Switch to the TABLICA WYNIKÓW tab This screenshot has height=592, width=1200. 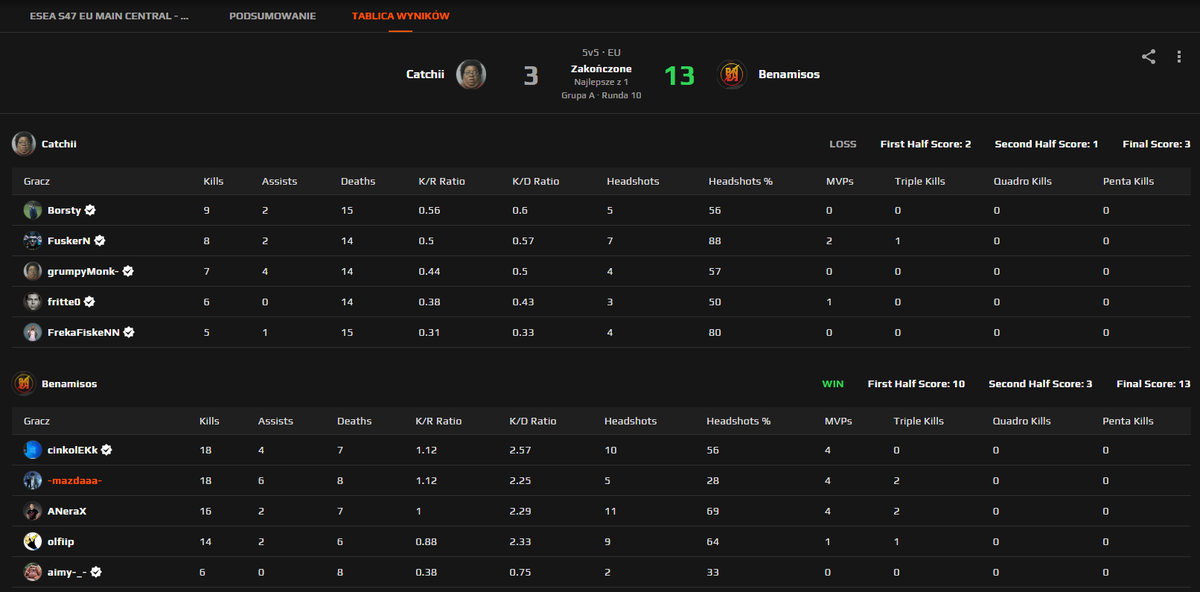[399, 16]
